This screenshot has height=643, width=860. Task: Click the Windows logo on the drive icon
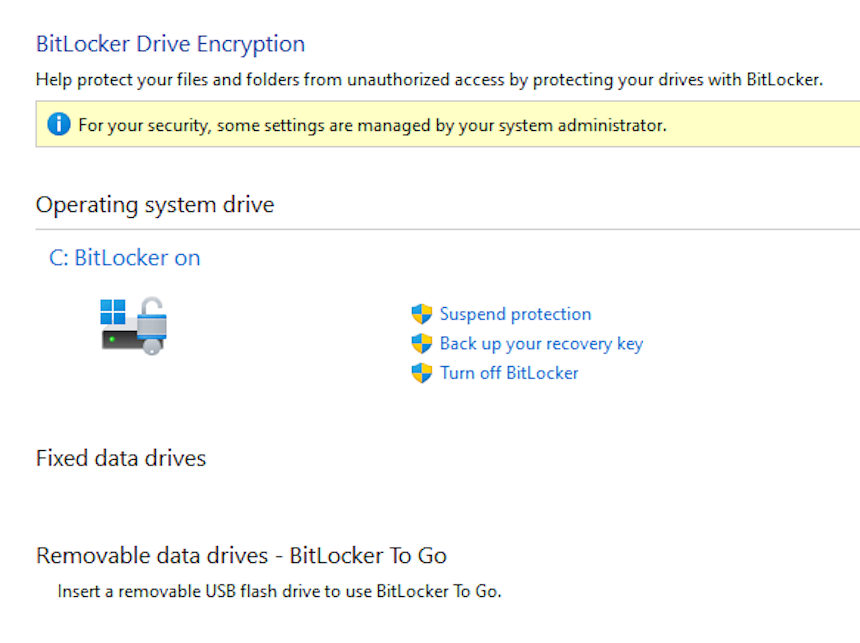pyautogui.click(x=113, y=312)
